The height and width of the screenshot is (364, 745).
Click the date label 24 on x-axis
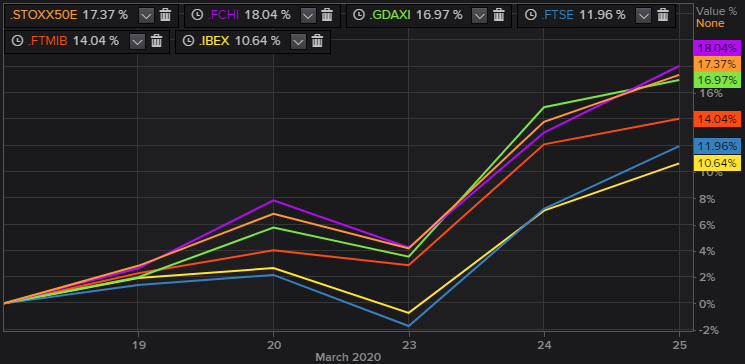tap(544, 345)
